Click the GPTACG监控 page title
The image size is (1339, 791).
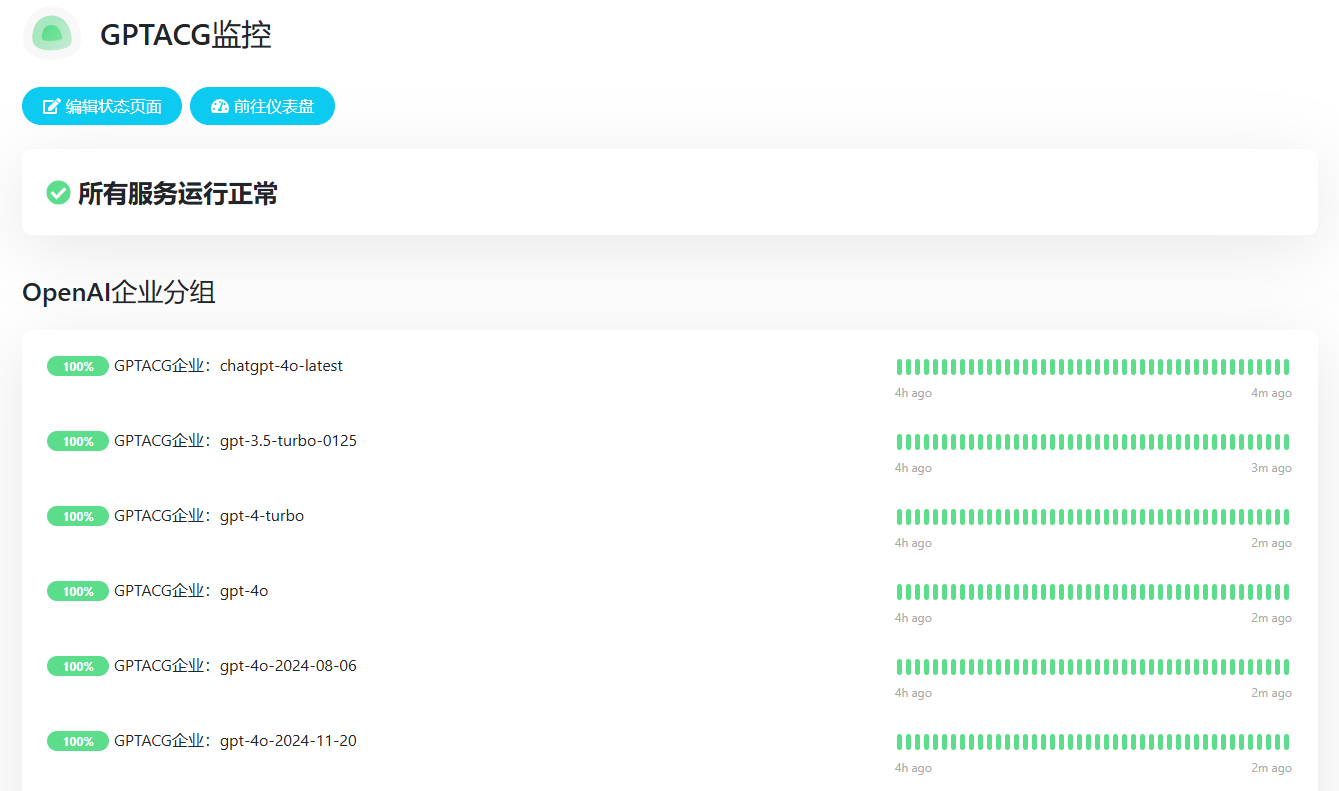(186, 35)
